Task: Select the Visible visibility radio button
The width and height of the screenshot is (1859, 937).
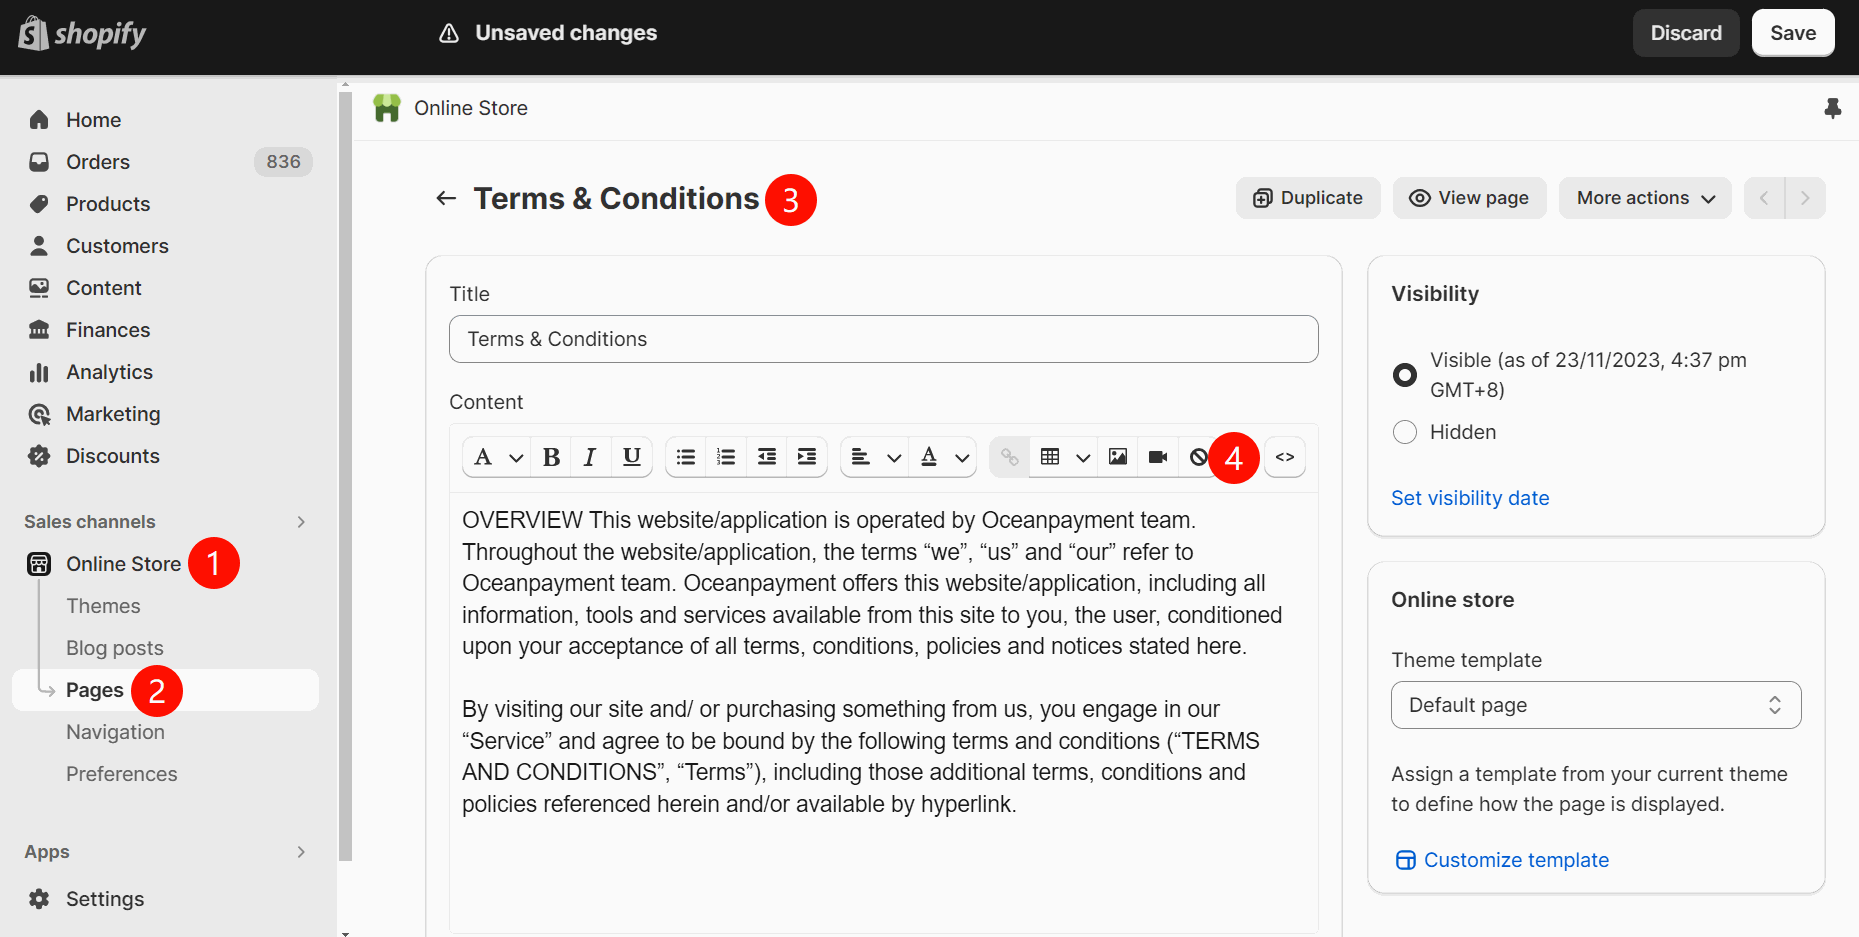Action: click(1405, 375)
